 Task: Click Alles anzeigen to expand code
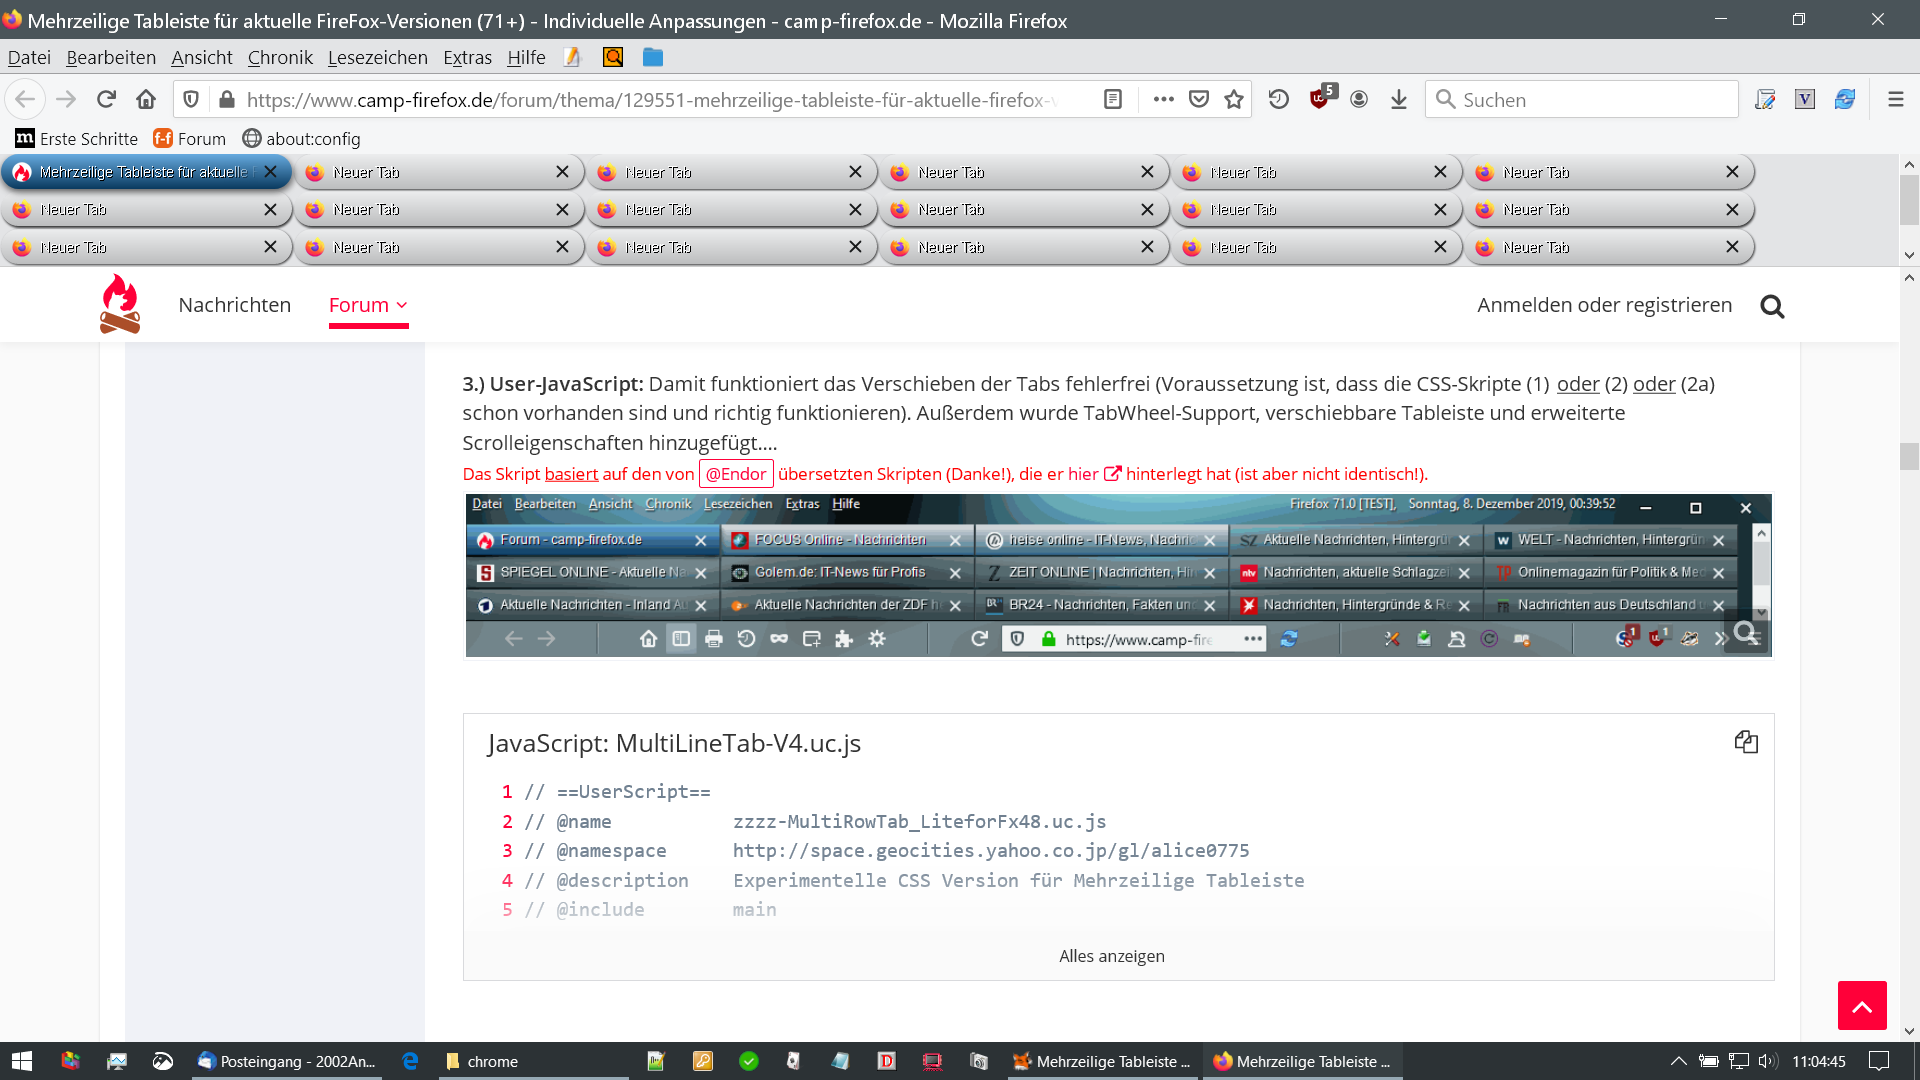(1111, 956)
